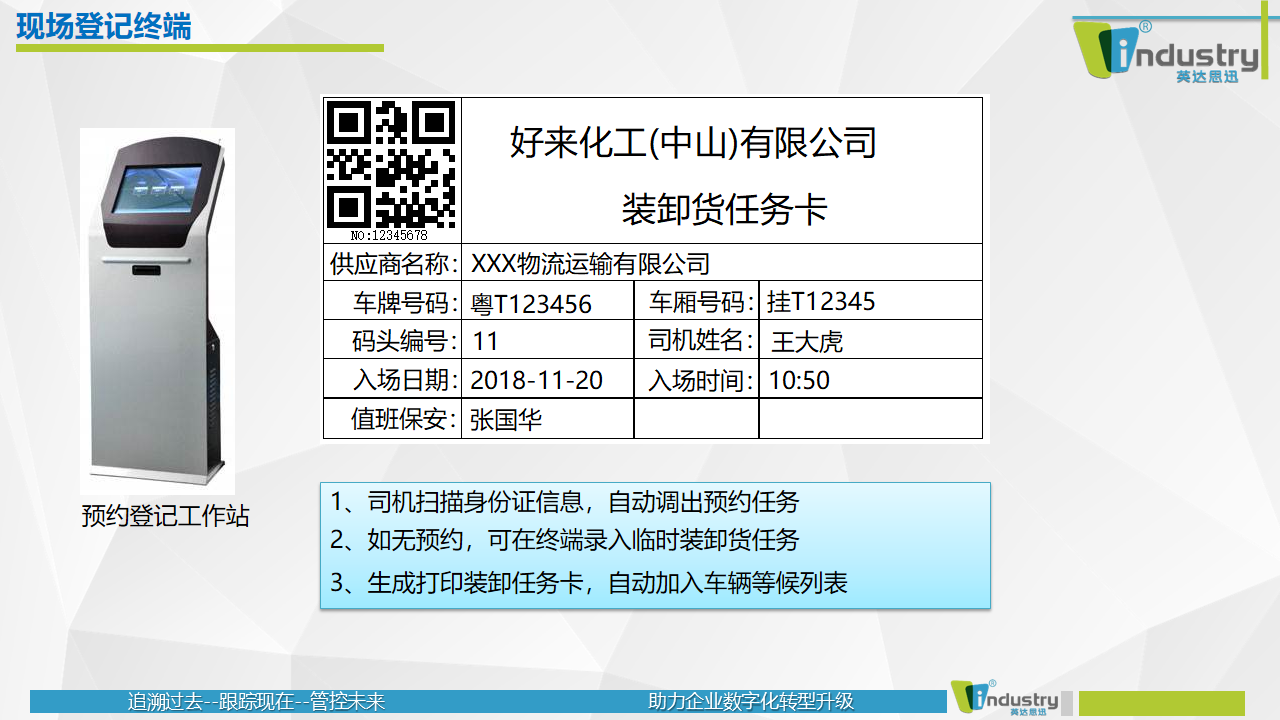Select the guard name 张国华

click(x=506, y=420)
